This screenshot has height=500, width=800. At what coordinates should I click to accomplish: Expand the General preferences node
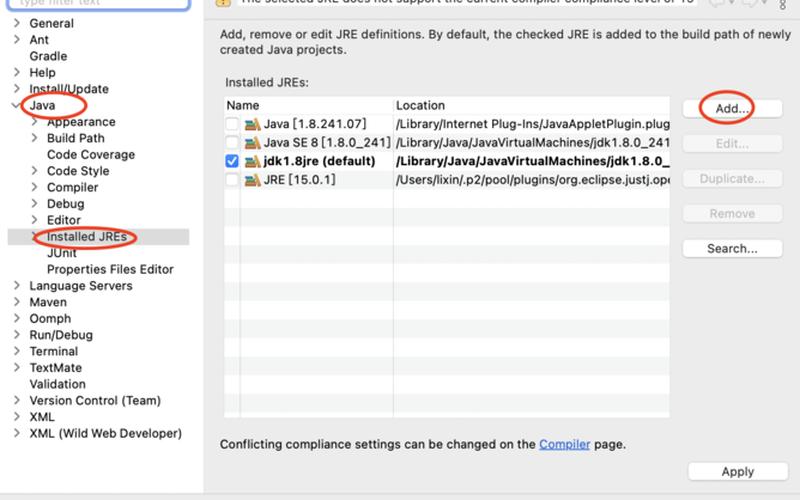pyautogui.click(x=17, y=23)
